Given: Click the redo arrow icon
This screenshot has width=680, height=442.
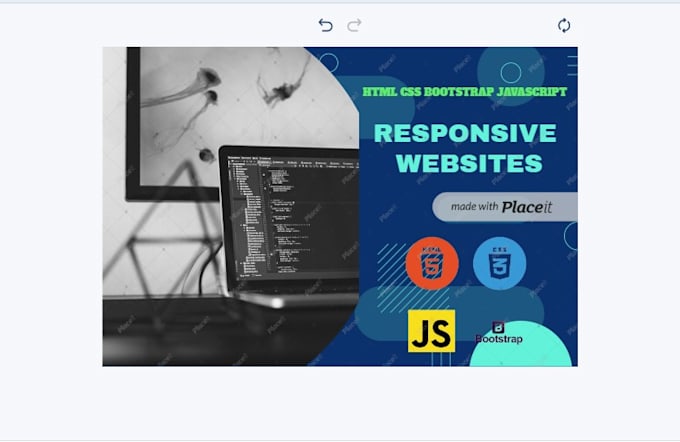Looking at the screenshot, I should coord(354,25).
